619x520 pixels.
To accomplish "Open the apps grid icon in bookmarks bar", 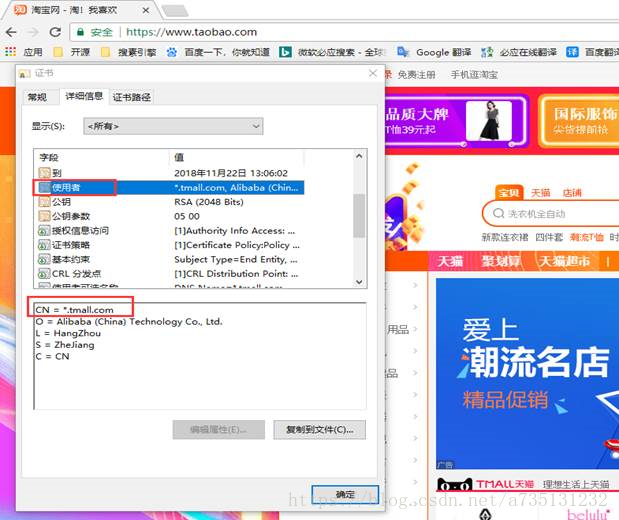I will pyautogui.click(x=11, y=52).
